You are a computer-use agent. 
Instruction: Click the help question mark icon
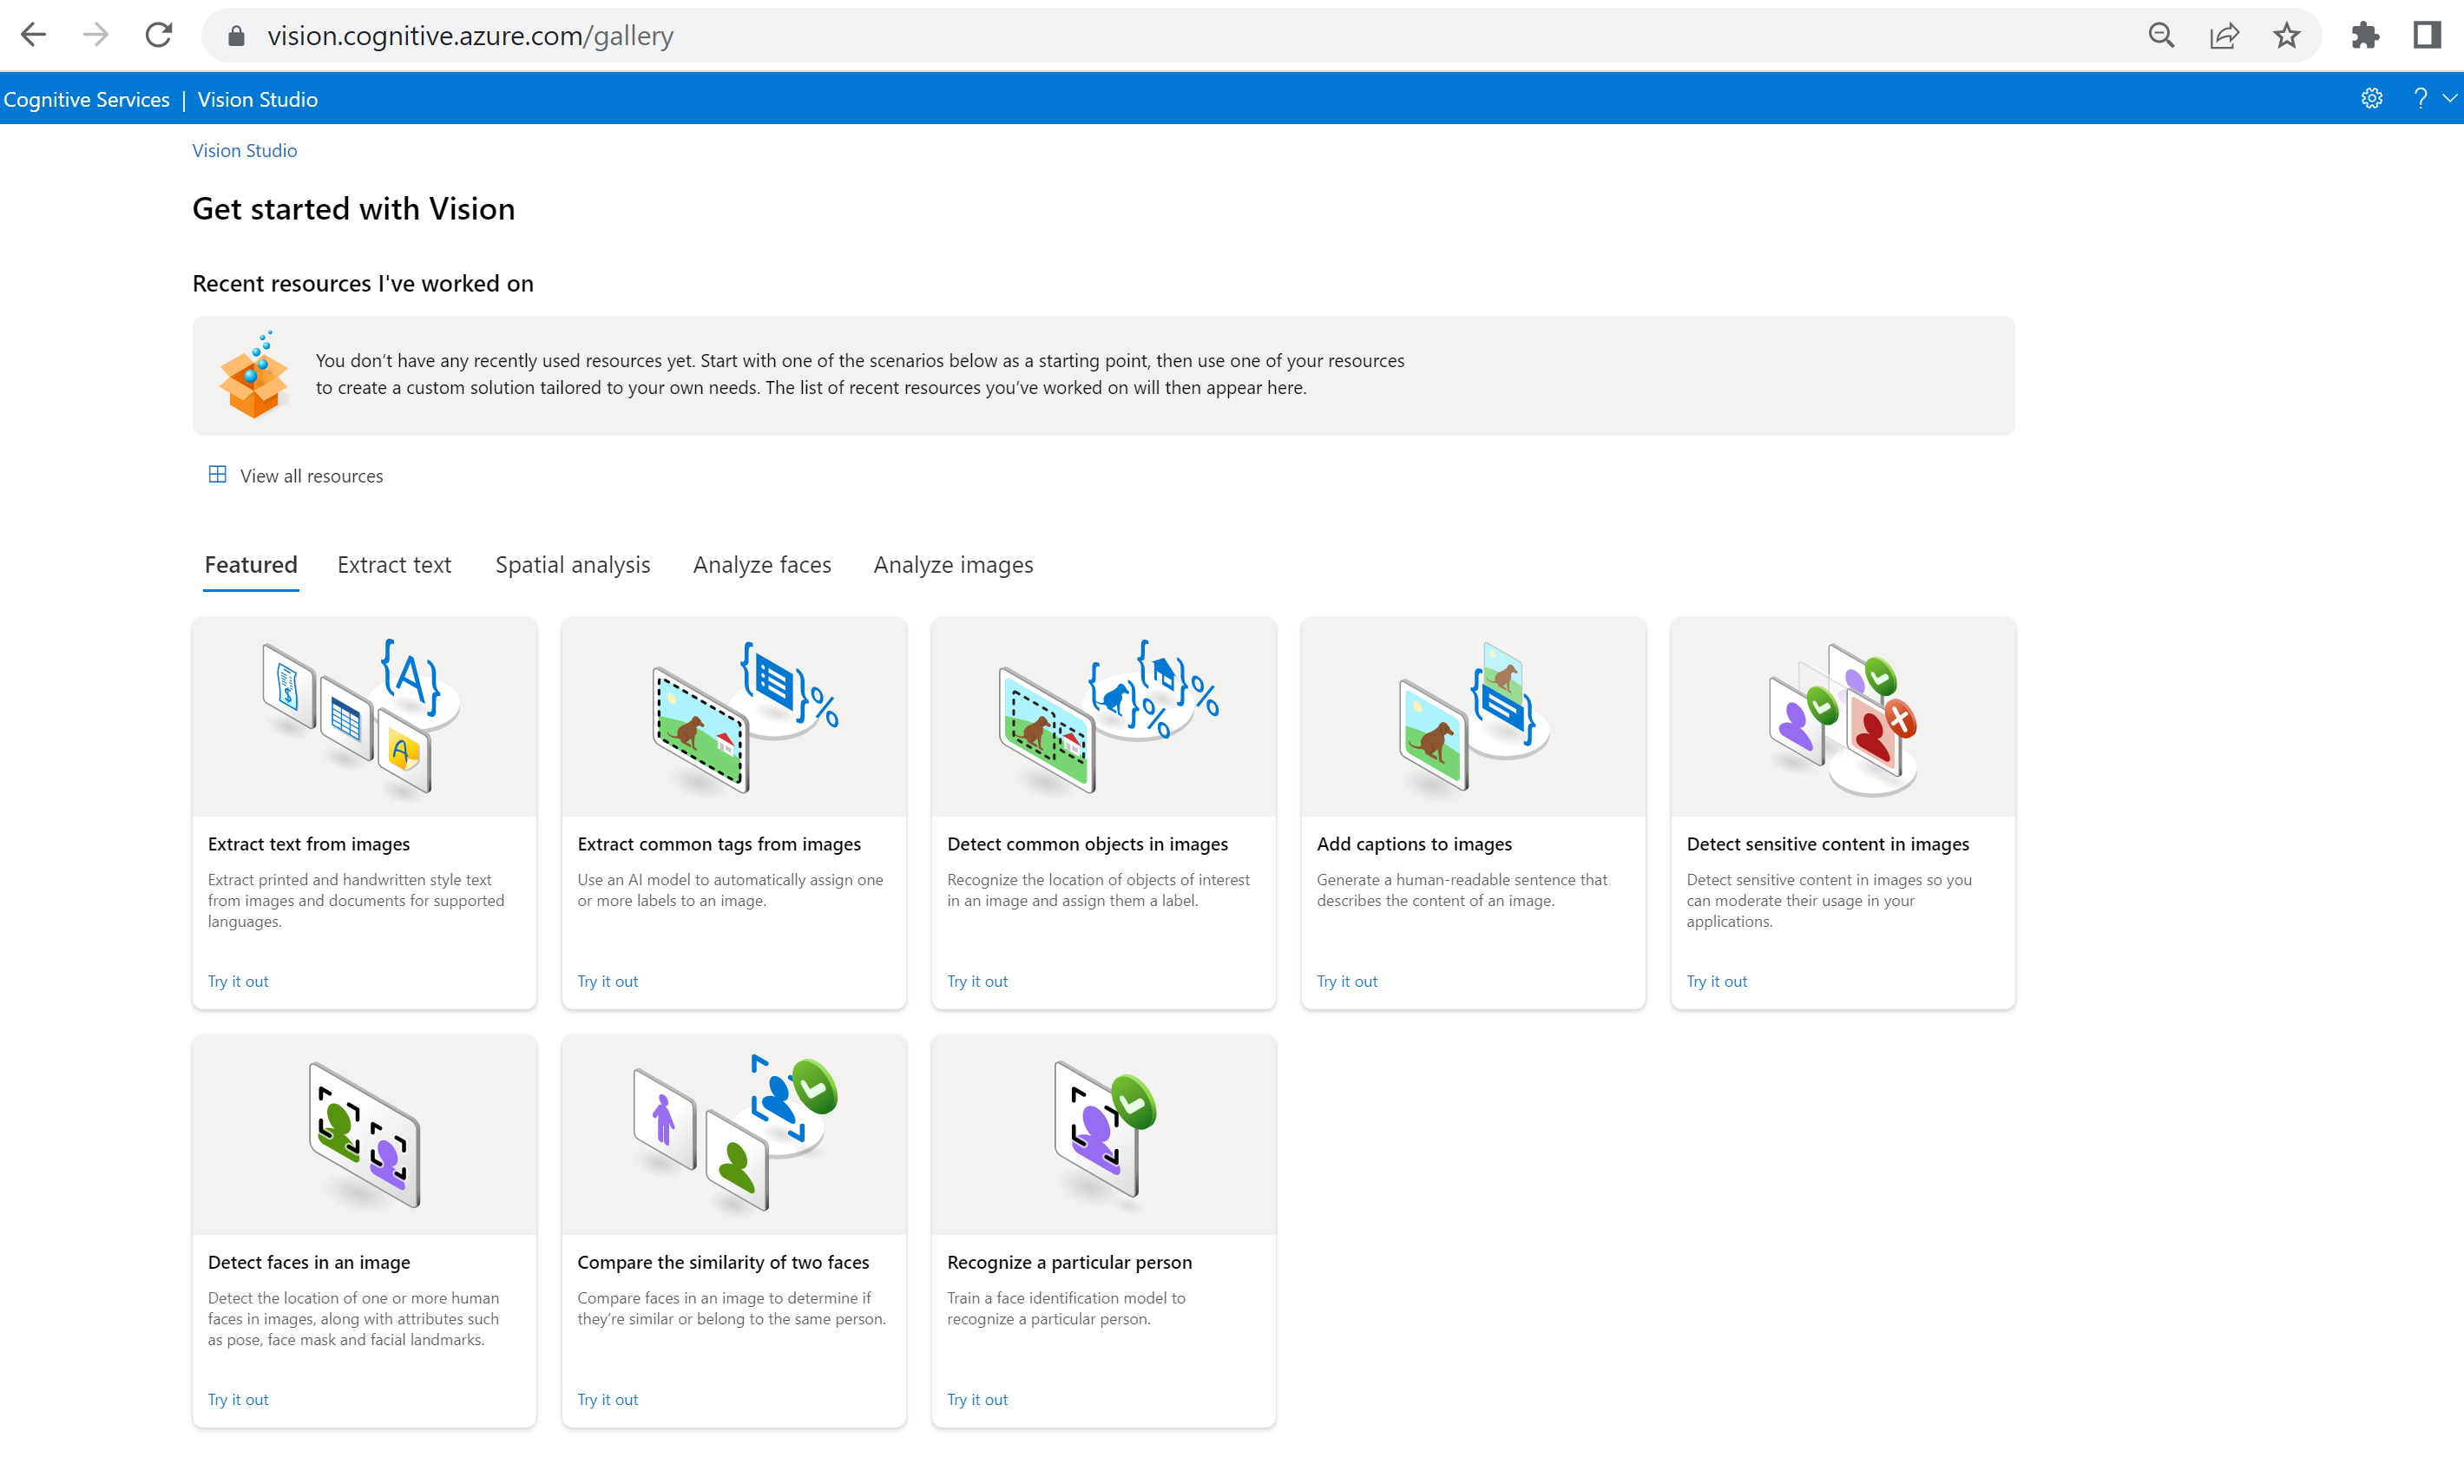[2419, 98]
